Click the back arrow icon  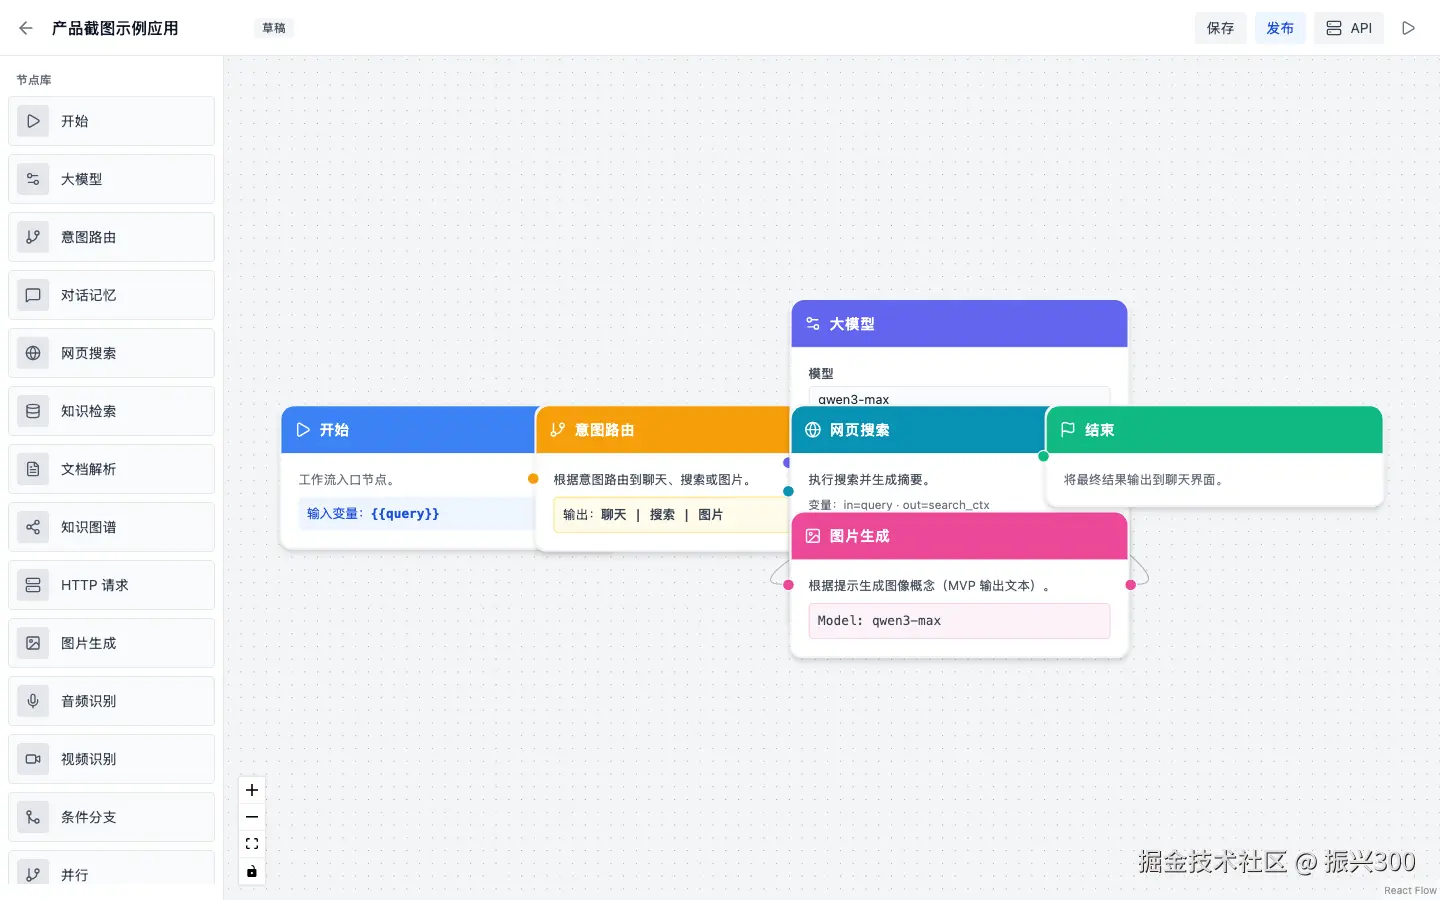26,28
